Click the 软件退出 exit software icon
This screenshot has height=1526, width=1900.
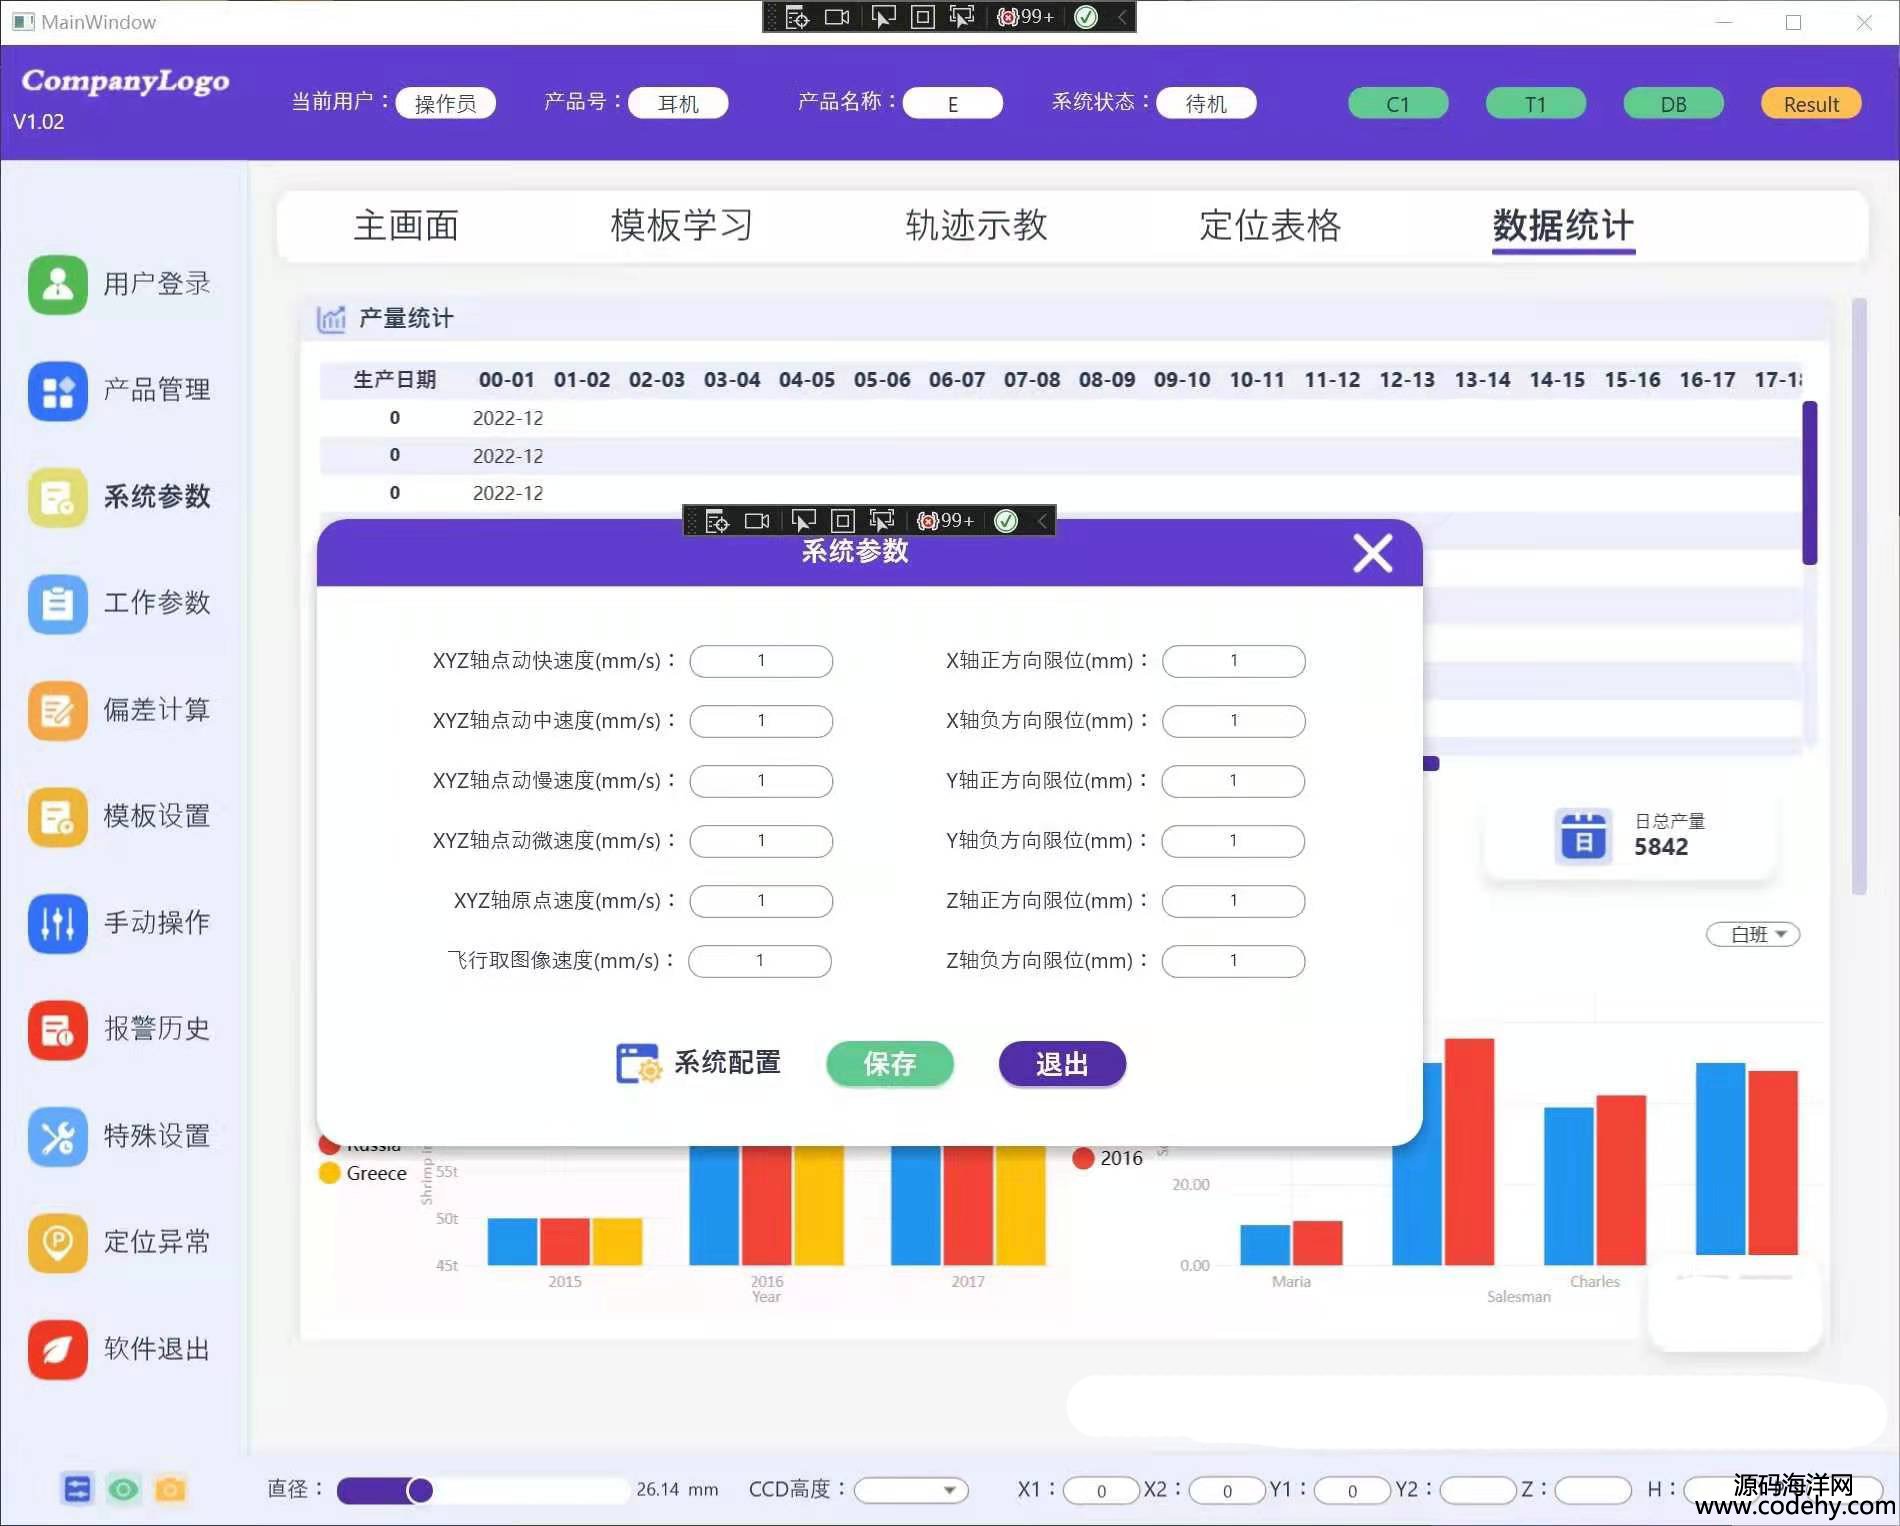(58, 1349)
